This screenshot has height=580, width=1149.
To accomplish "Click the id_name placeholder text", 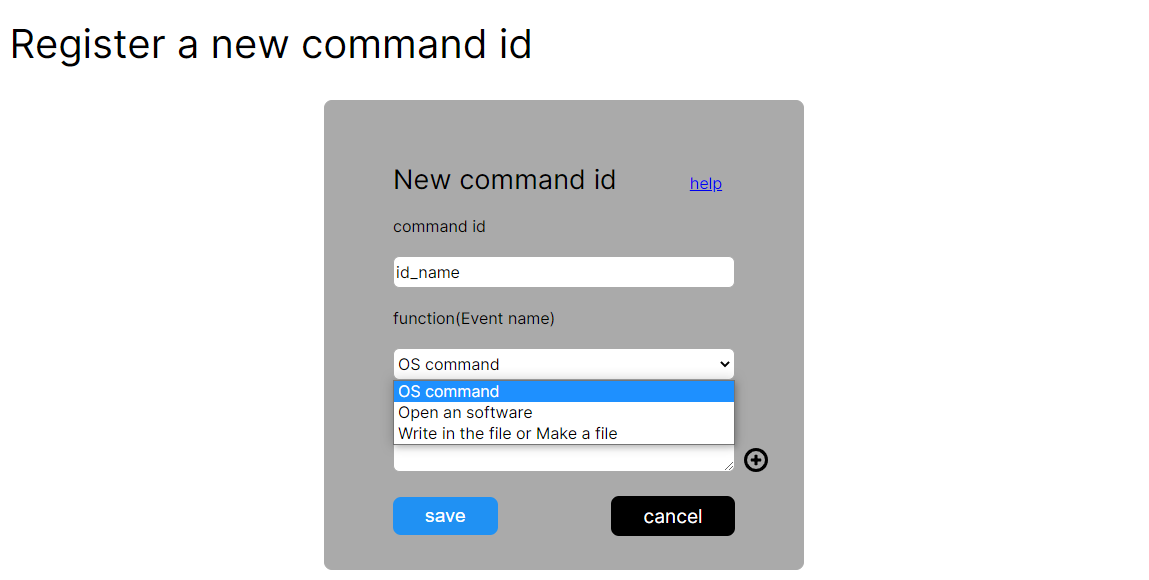I will (x=428, y=272).
